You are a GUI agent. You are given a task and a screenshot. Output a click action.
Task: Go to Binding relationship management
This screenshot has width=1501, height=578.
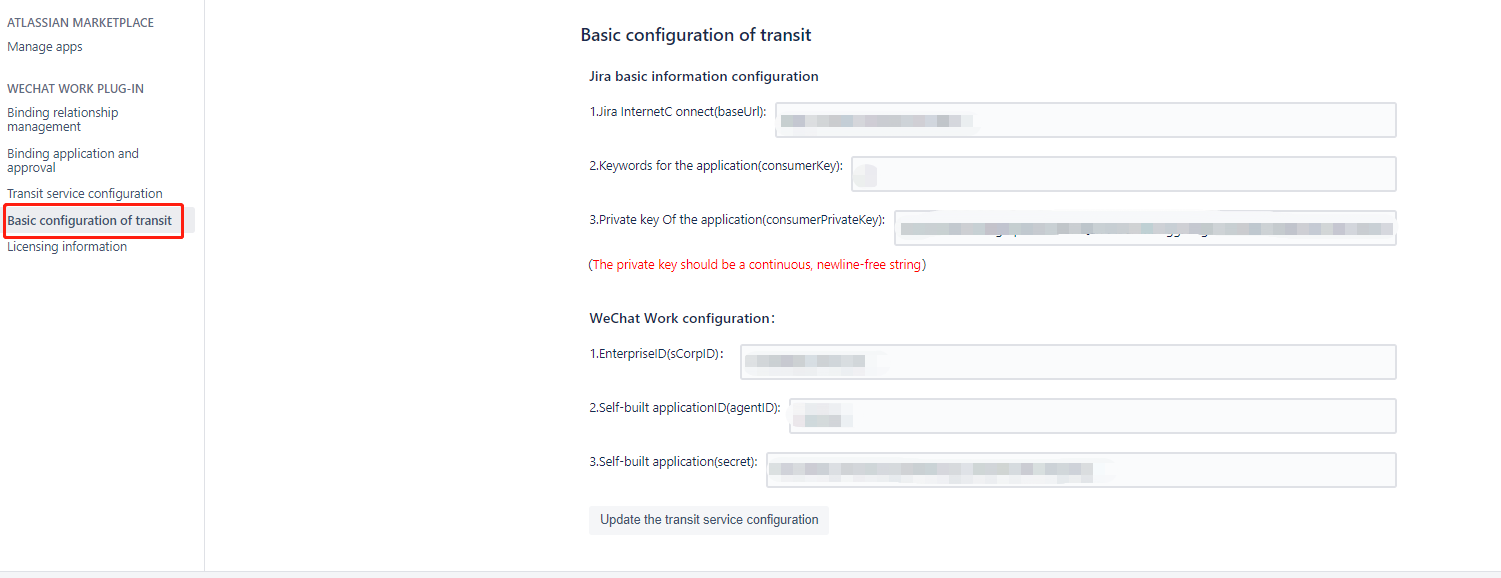point(62,120)
